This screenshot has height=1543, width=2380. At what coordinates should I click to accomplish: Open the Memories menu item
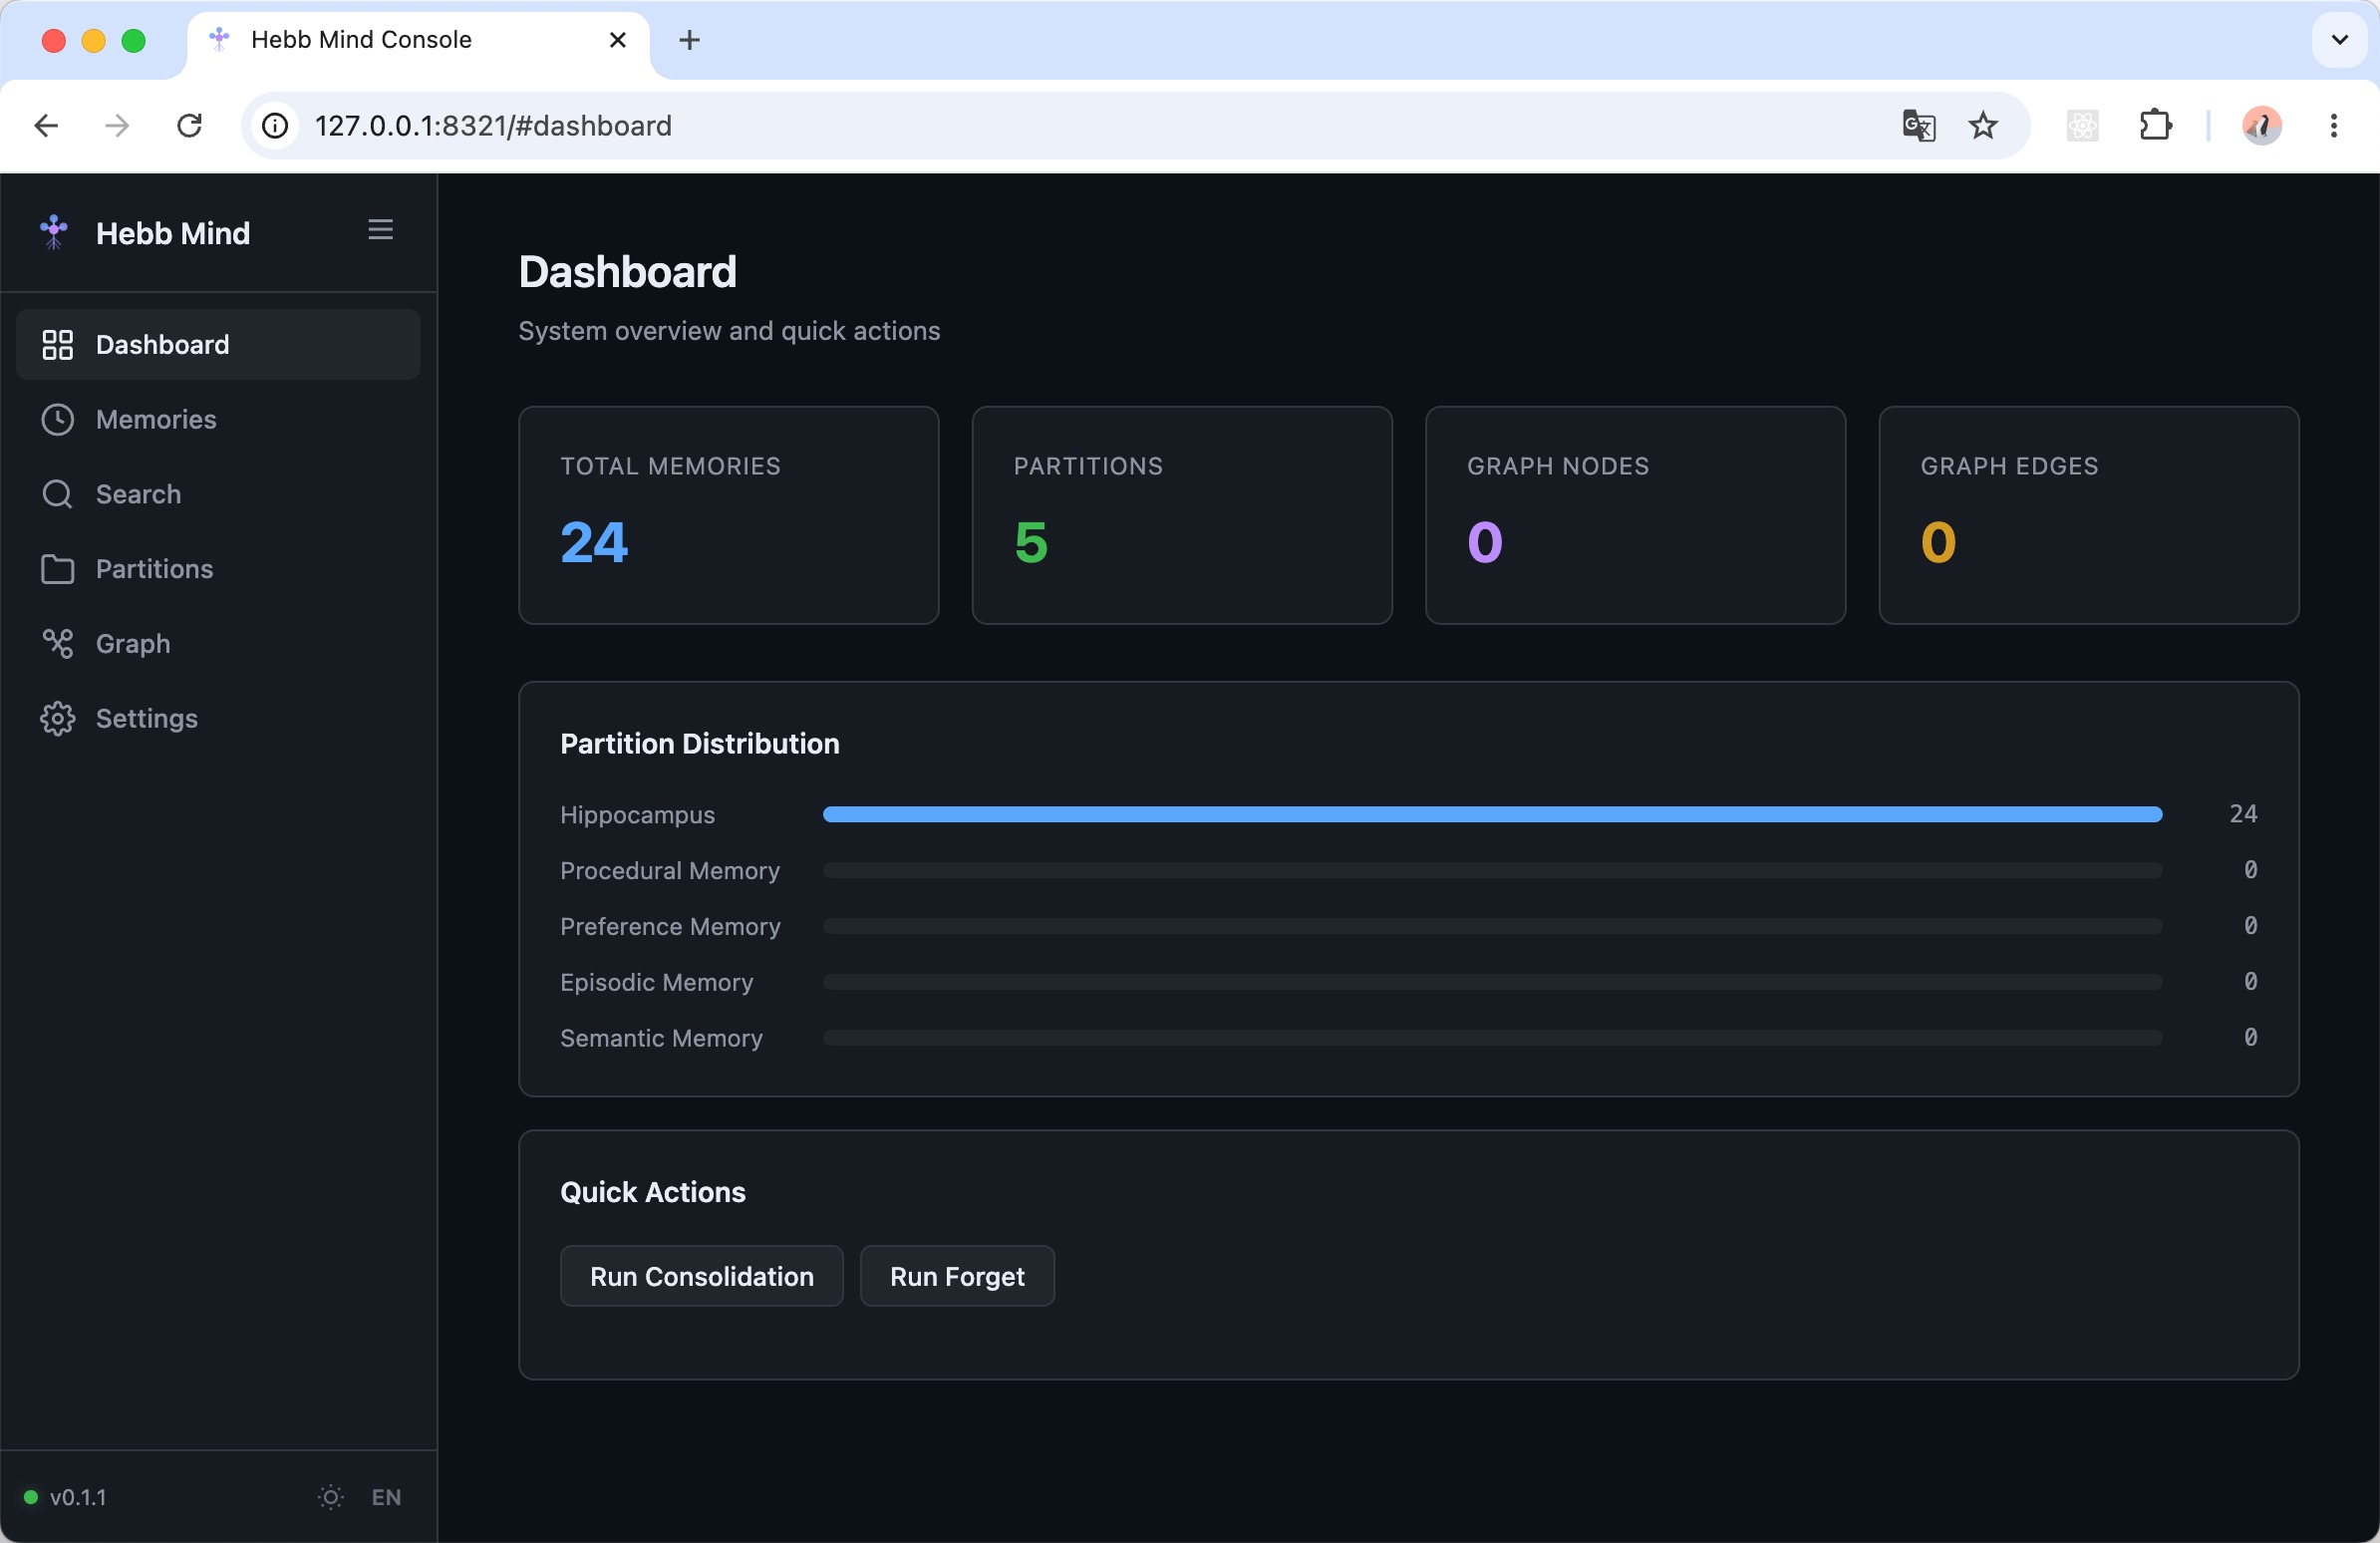218,420
